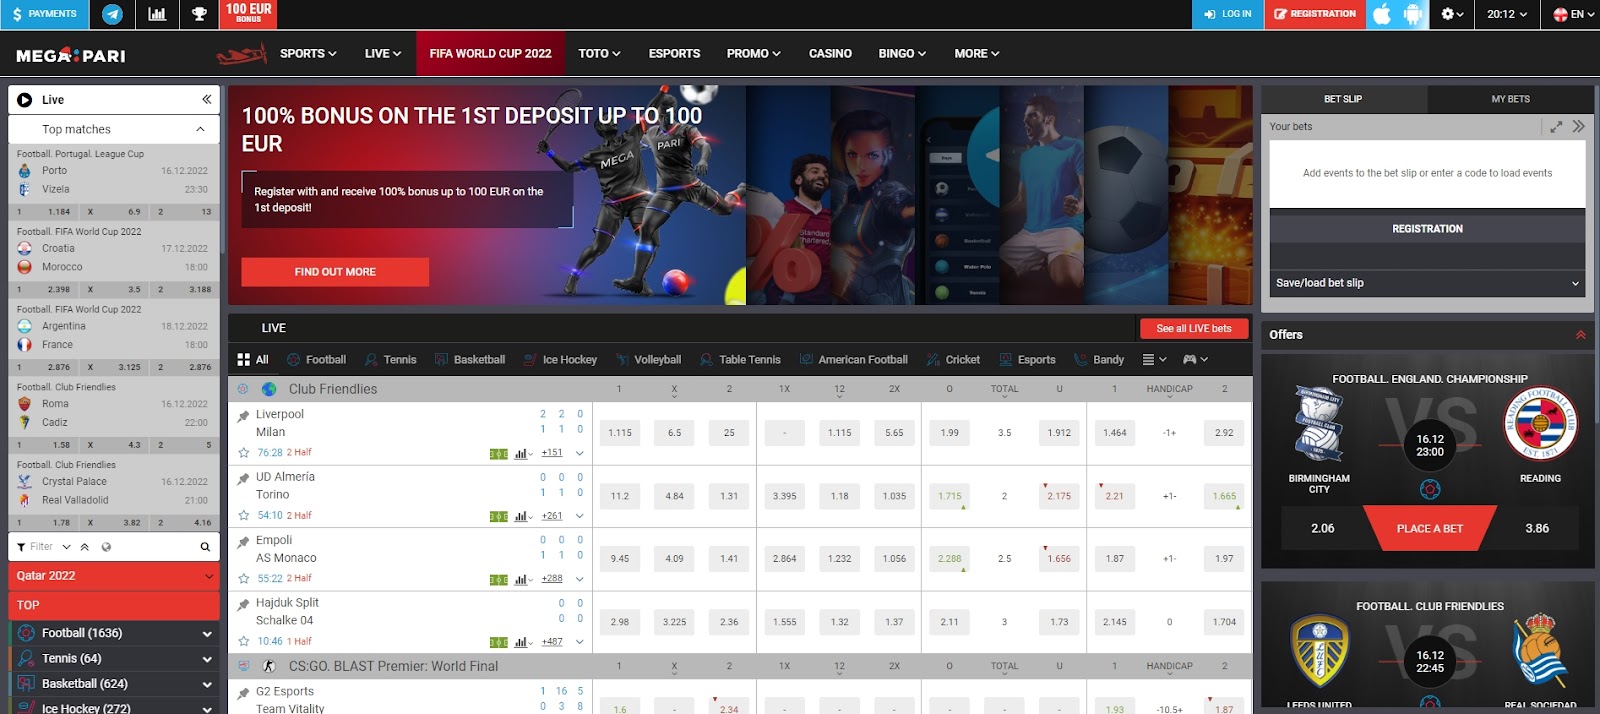Expand the Liverpool vs Milan row chevron
Screen dimensions: 1600x714
579,453
